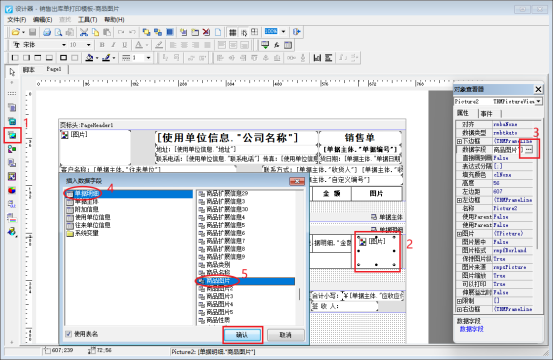Click the Exit designer door icon

pyautogui.click(x=297, y=32)
